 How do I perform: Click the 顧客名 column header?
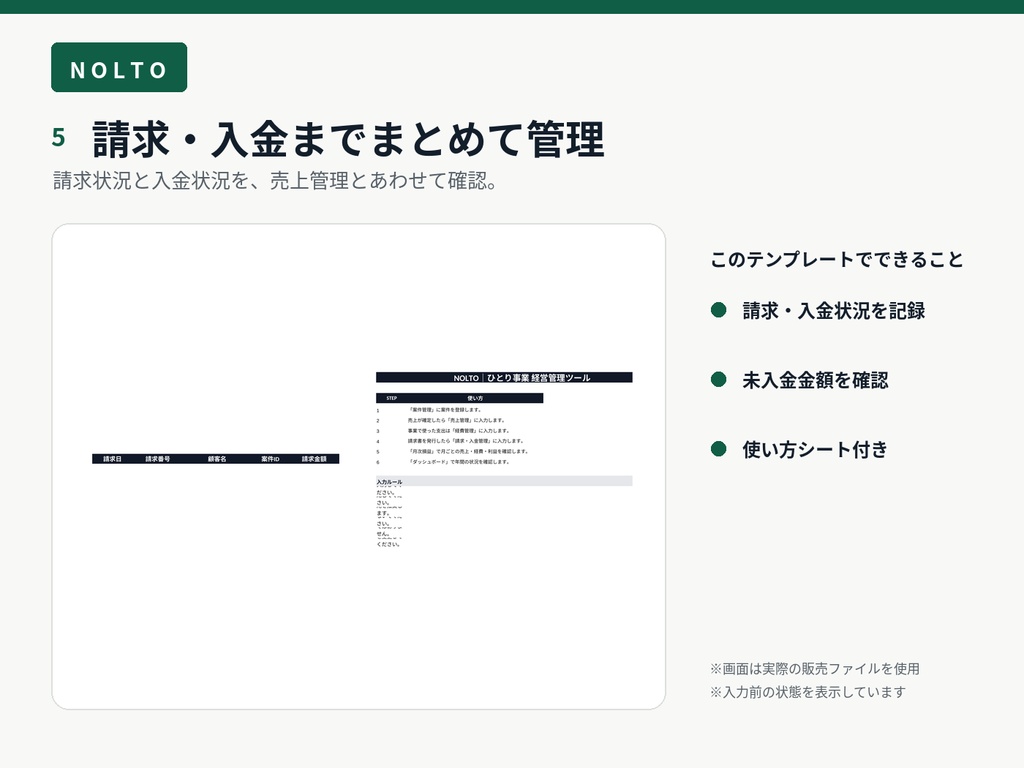(x=217, y=459)
